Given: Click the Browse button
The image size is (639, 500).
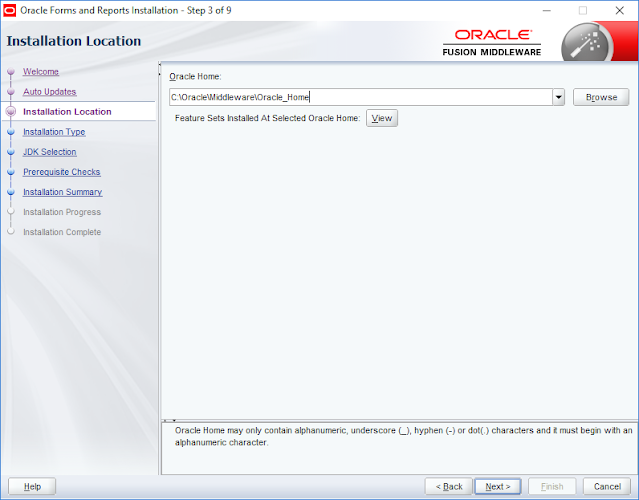Looking at the screenshot, I should click(x=601, y=97).
